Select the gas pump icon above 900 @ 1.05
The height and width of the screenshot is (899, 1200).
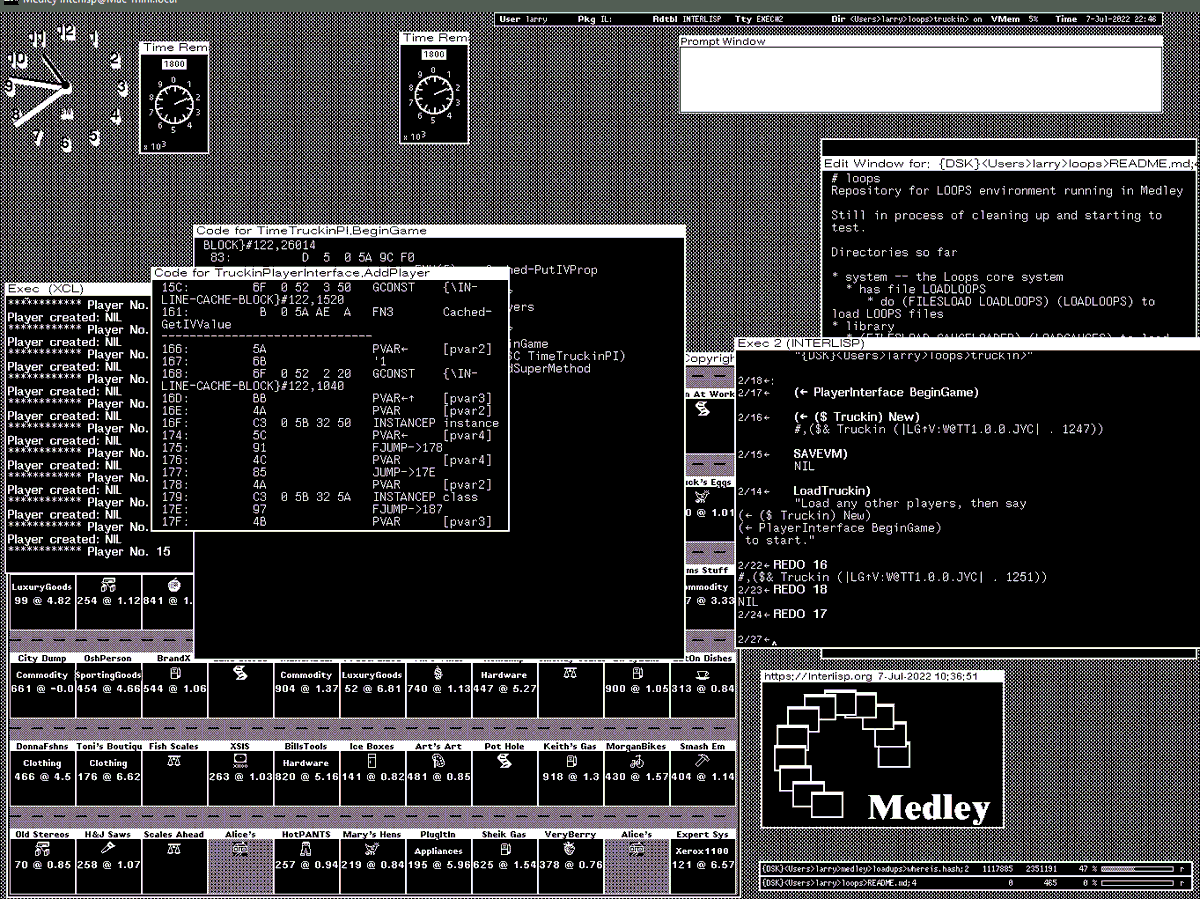tap(635, 675)
